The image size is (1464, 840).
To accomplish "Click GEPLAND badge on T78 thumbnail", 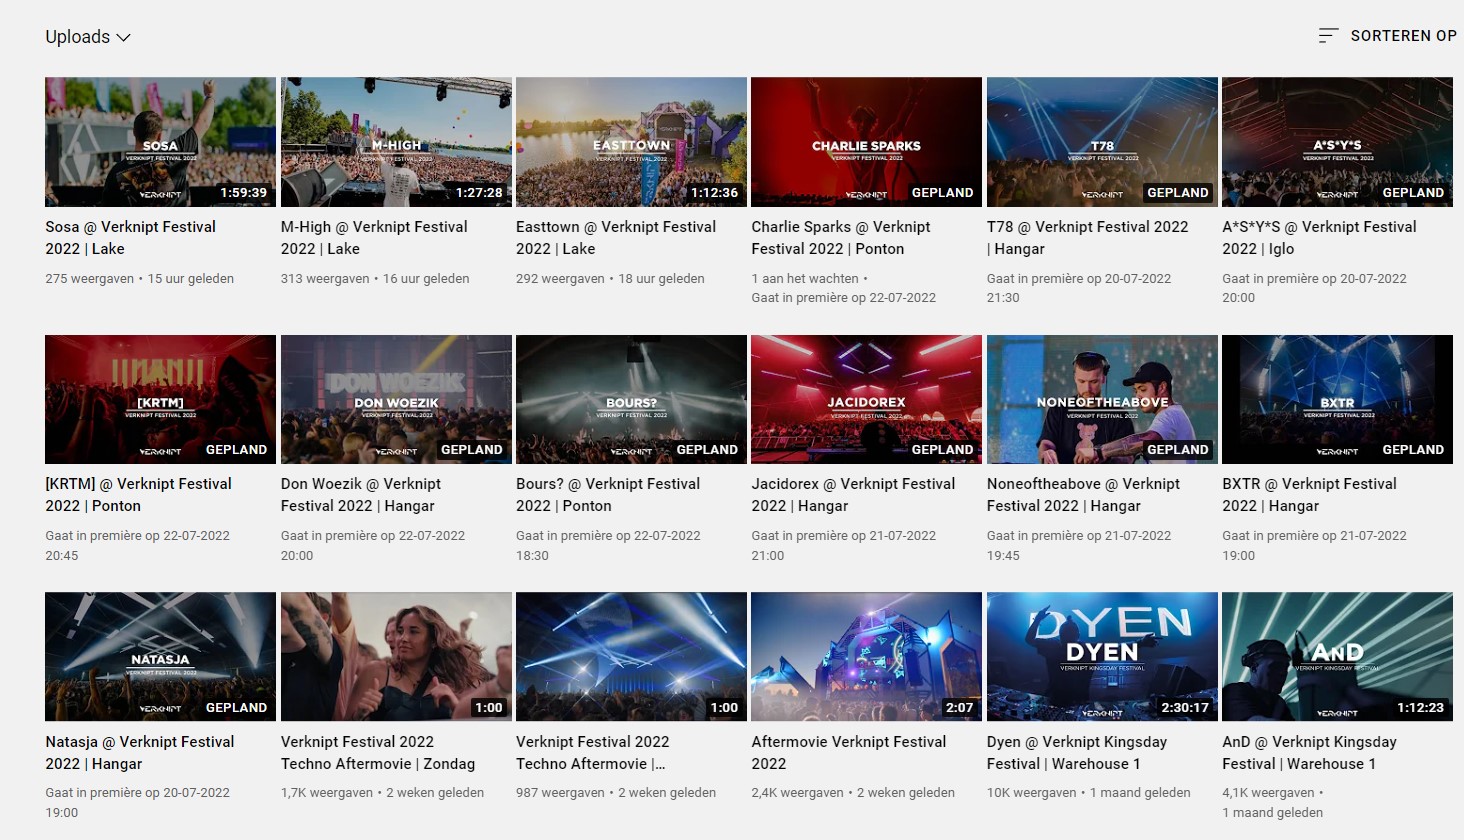I will (x=1178, y=193).
